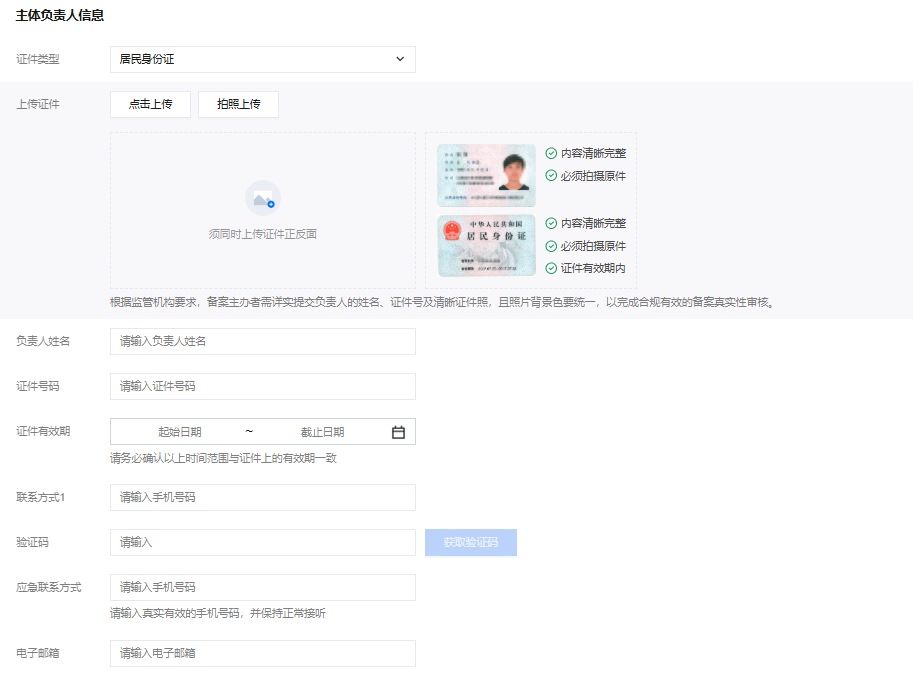This screenshot has height=675, width=913.
Task: Click the chevron arrow of 居民身份证 selector
Action: [400, 59]
